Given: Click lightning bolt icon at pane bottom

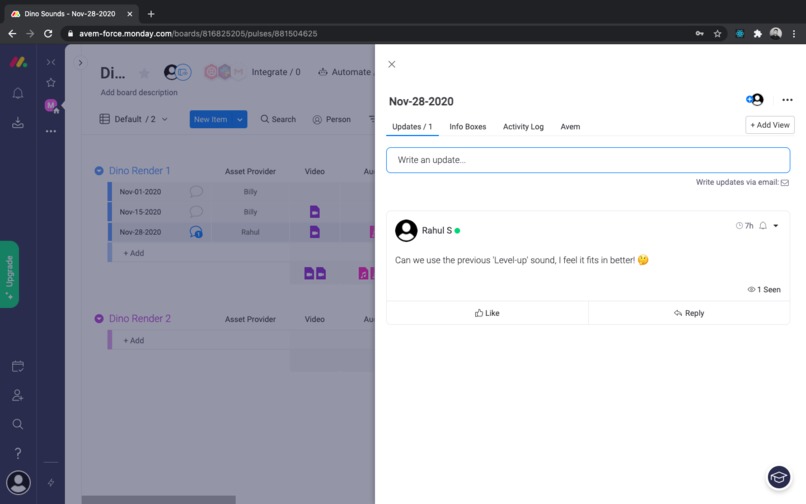Looking at the screenshot, I should [x=51, y=482].
